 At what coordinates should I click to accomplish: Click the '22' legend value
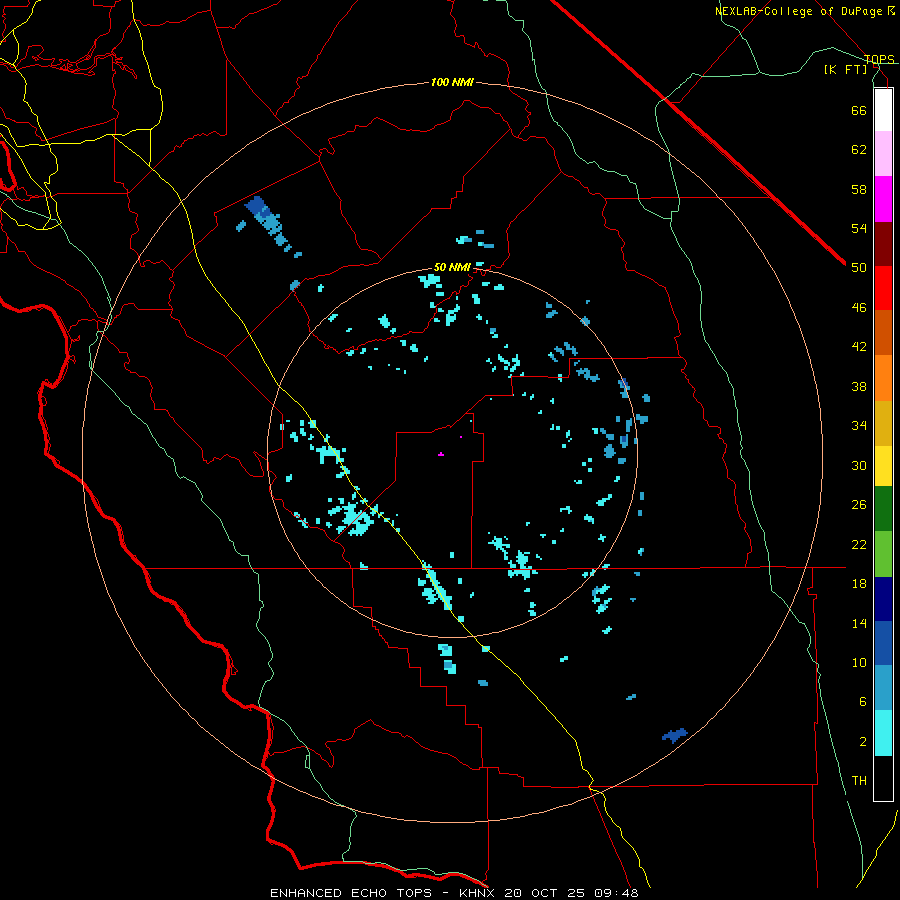tap(859, 544)
